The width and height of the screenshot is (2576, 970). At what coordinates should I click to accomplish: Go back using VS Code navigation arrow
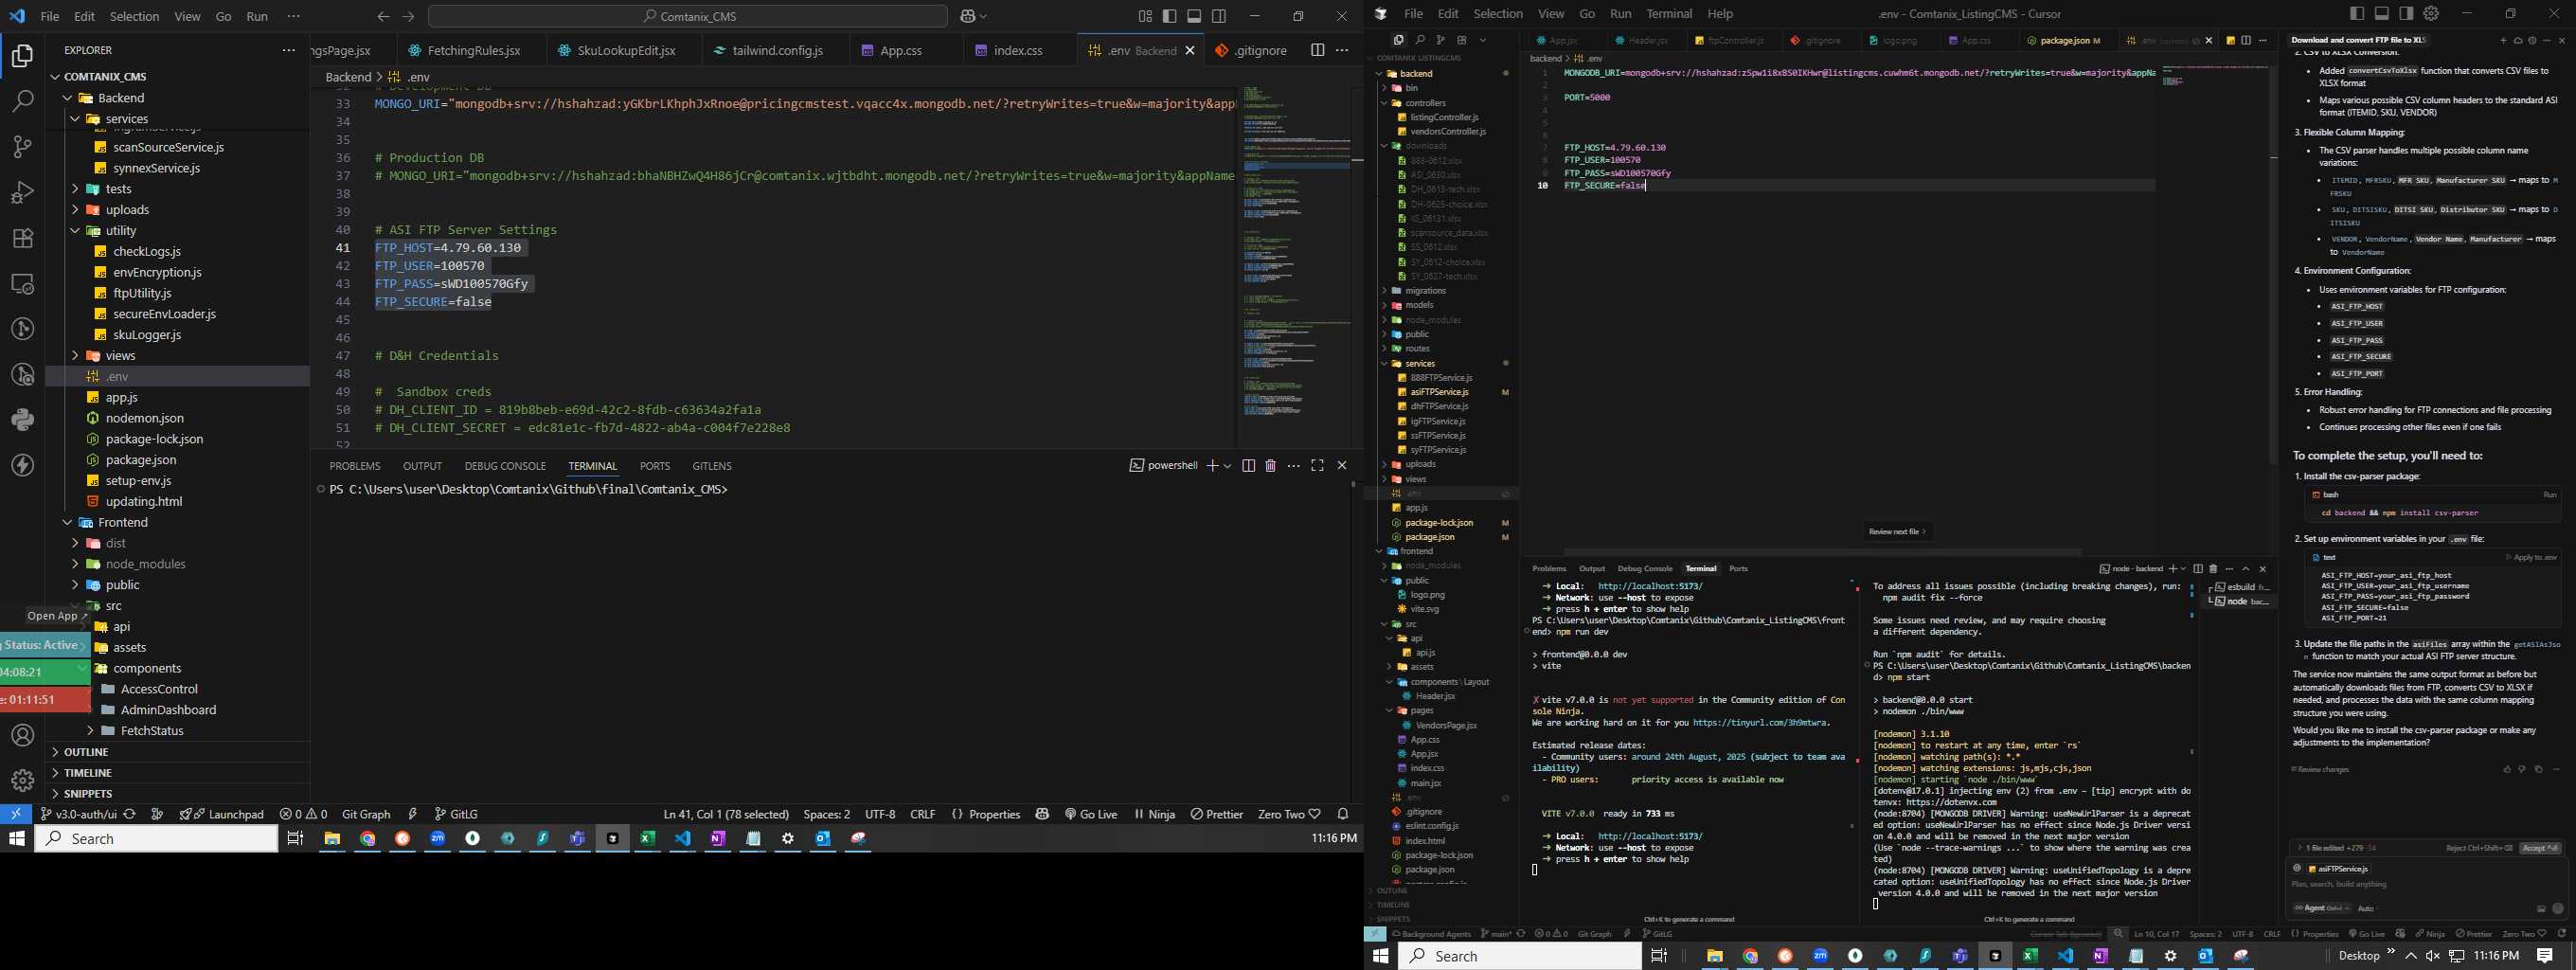(x=383, y=16)
